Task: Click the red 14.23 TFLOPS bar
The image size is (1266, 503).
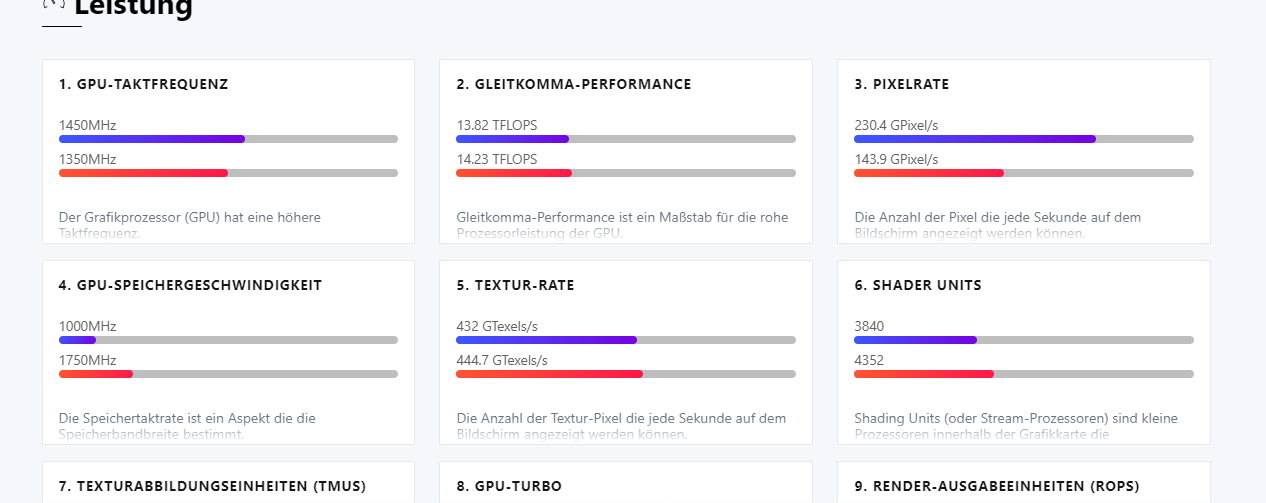Action: [514, 173]
